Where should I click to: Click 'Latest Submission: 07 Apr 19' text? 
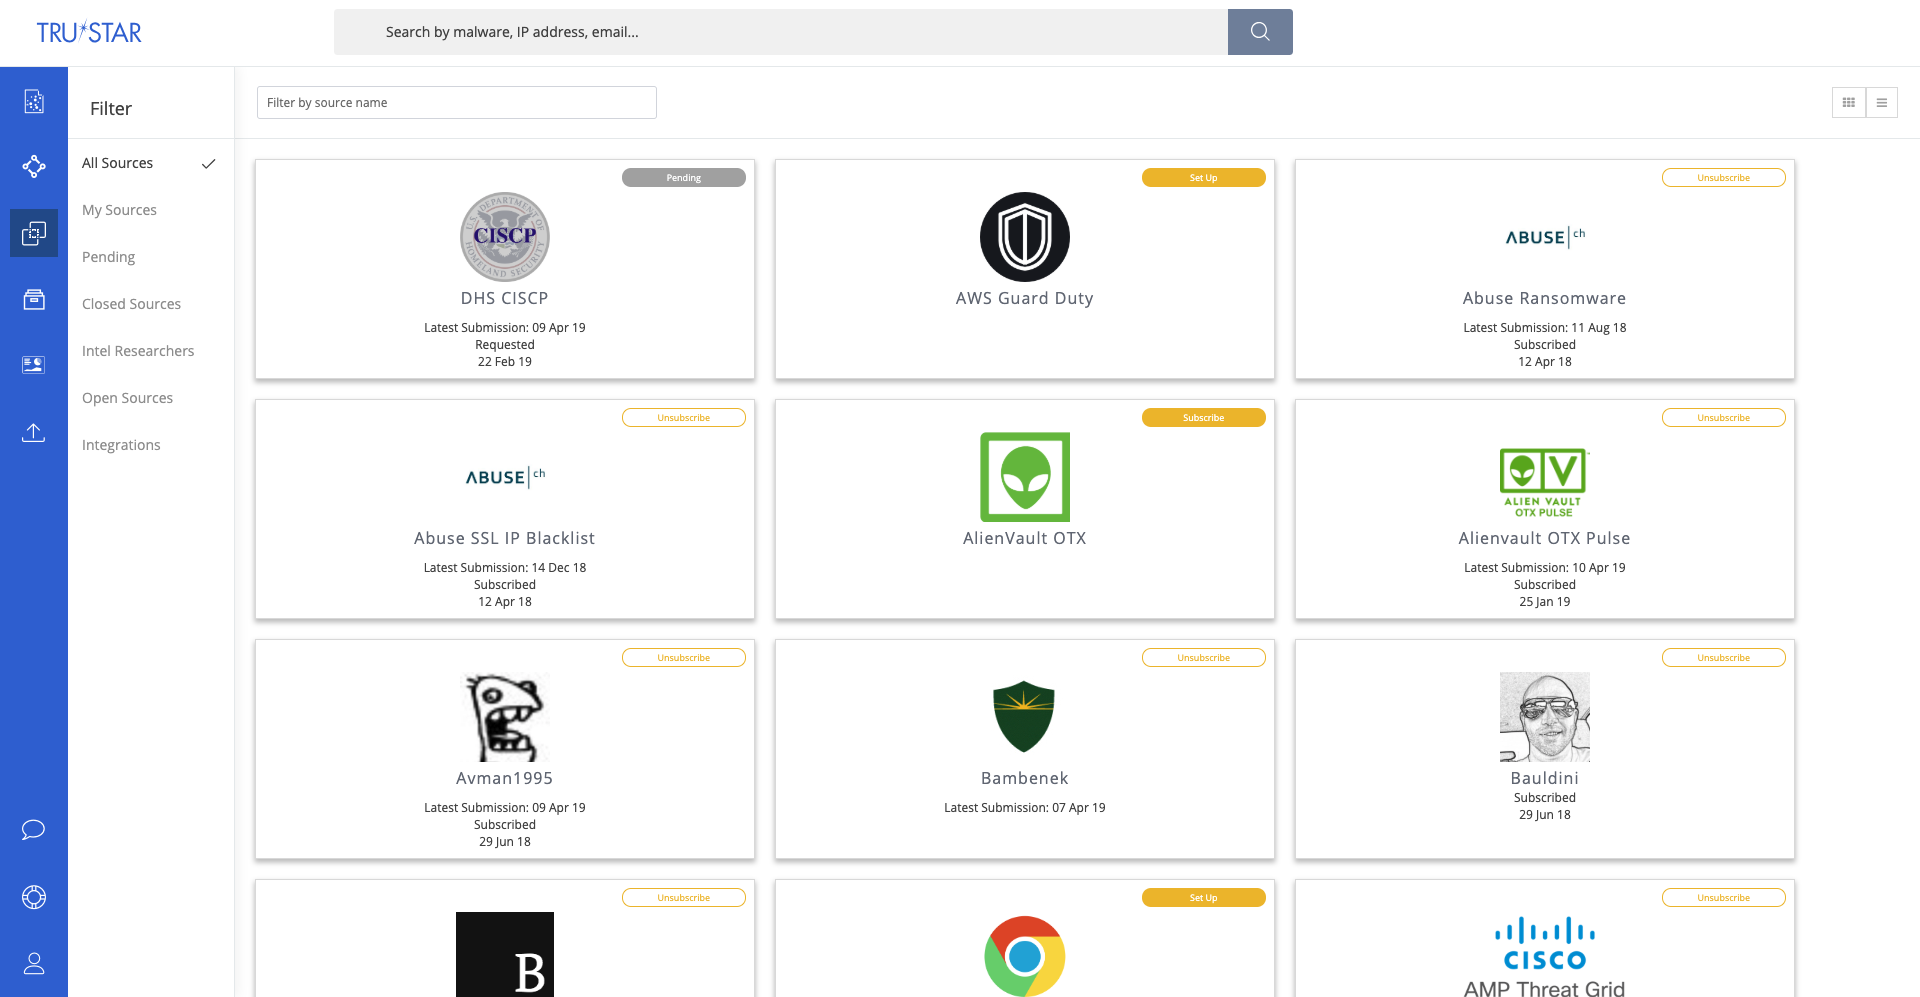pos(1025,808)
